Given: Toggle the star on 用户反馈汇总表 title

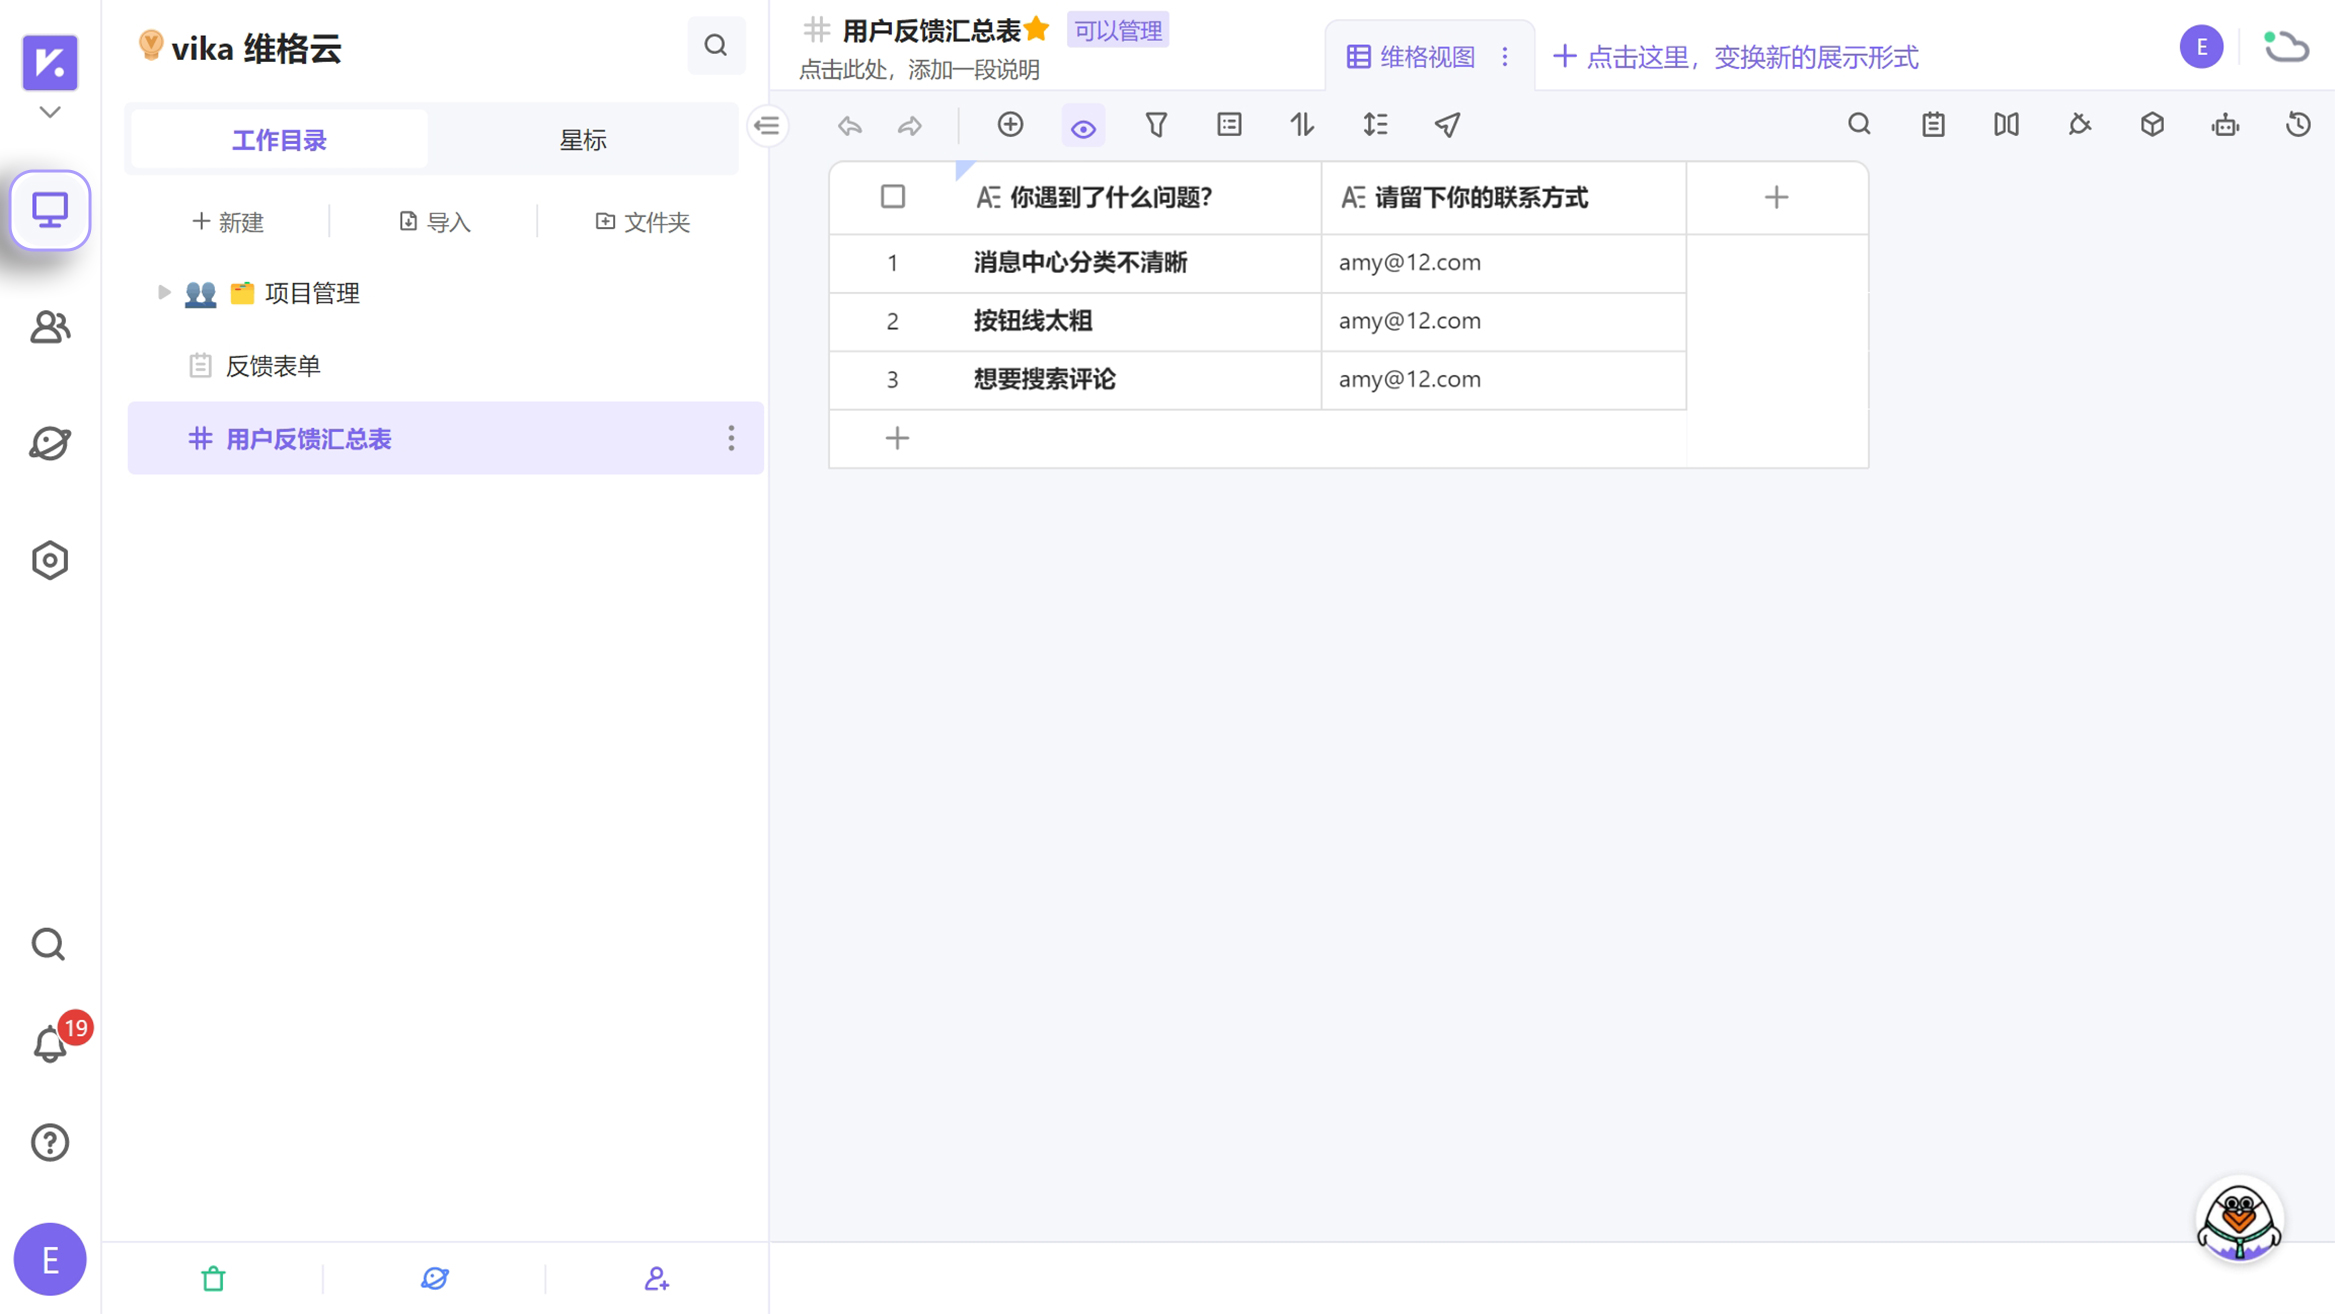Looking at the screenshot, I should [x=1037, y=30].
